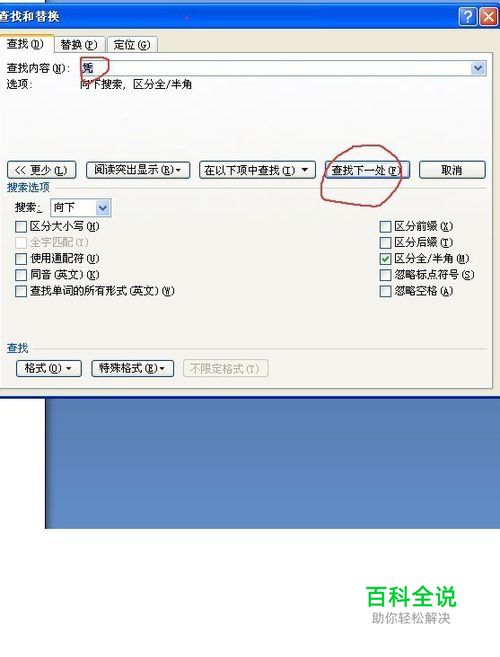
Task: Tick the 忽略空格 checkbox
Action: pyautogui.click(x=385, y=291)
